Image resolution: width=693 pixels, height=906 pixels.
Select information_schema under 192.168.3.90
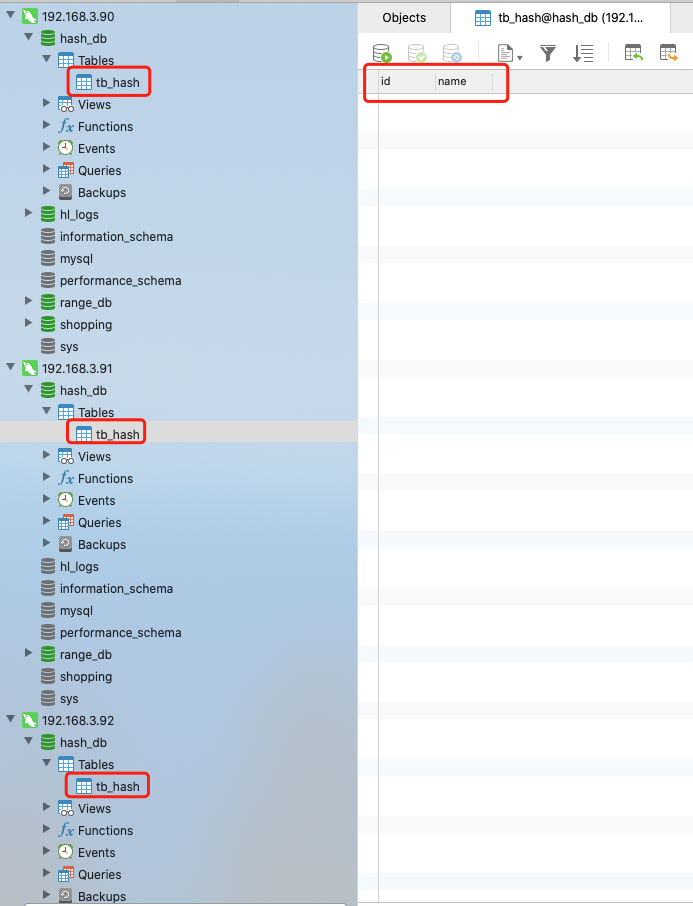coord(115,237)
